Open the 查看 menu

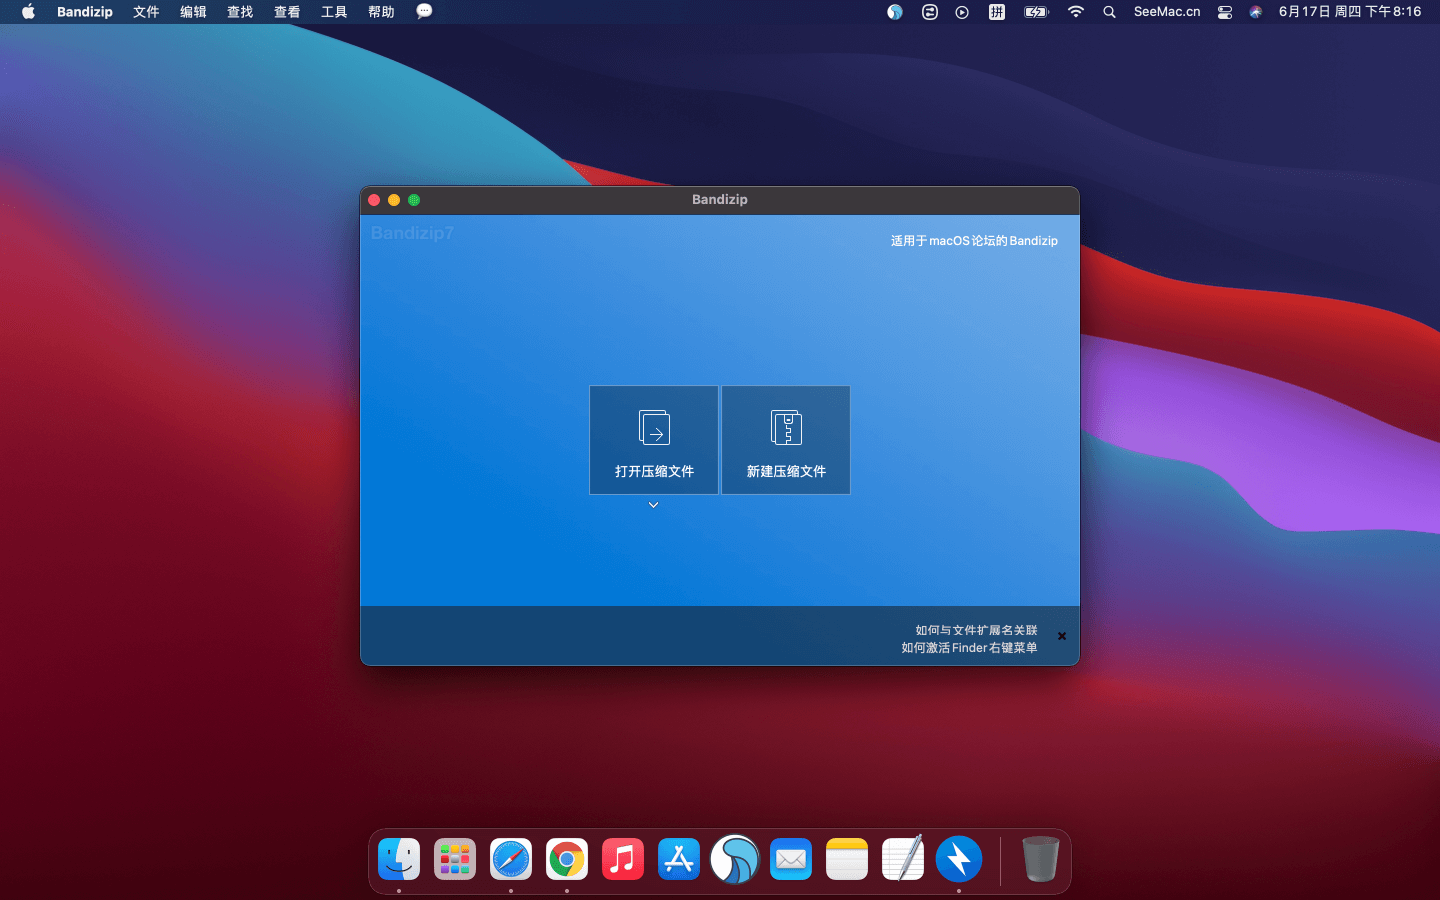coord(287,12)
